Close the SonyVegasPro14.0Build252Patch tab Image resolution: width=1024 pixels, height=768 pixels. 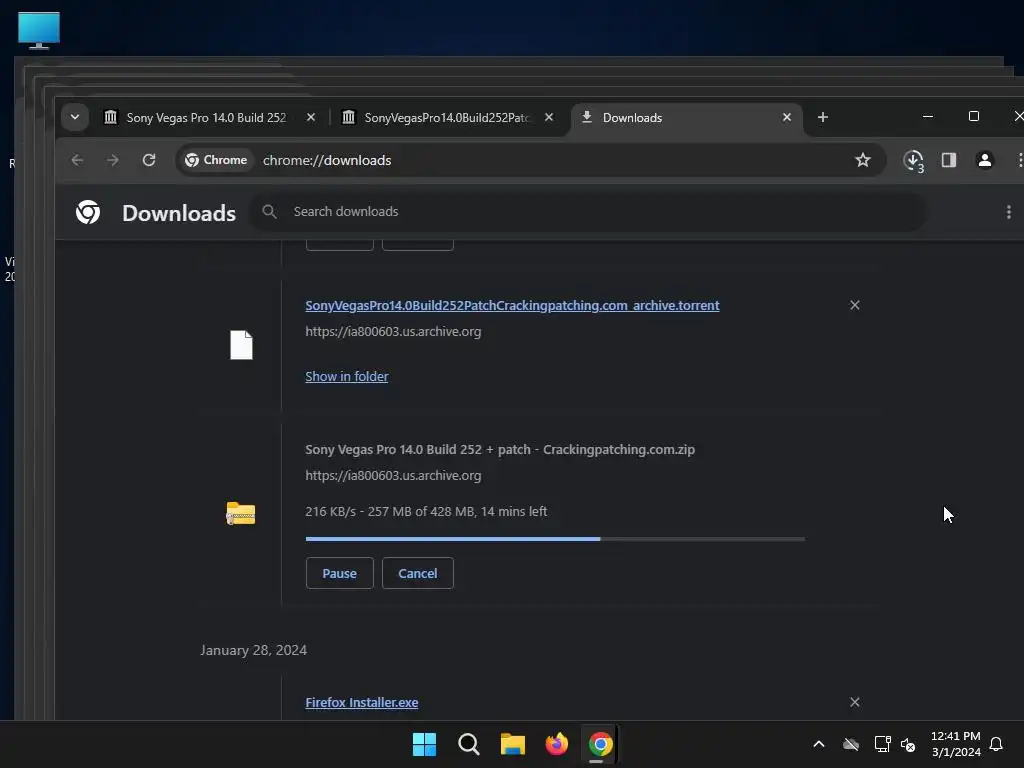pyautogui.click(x=549, y=118)
